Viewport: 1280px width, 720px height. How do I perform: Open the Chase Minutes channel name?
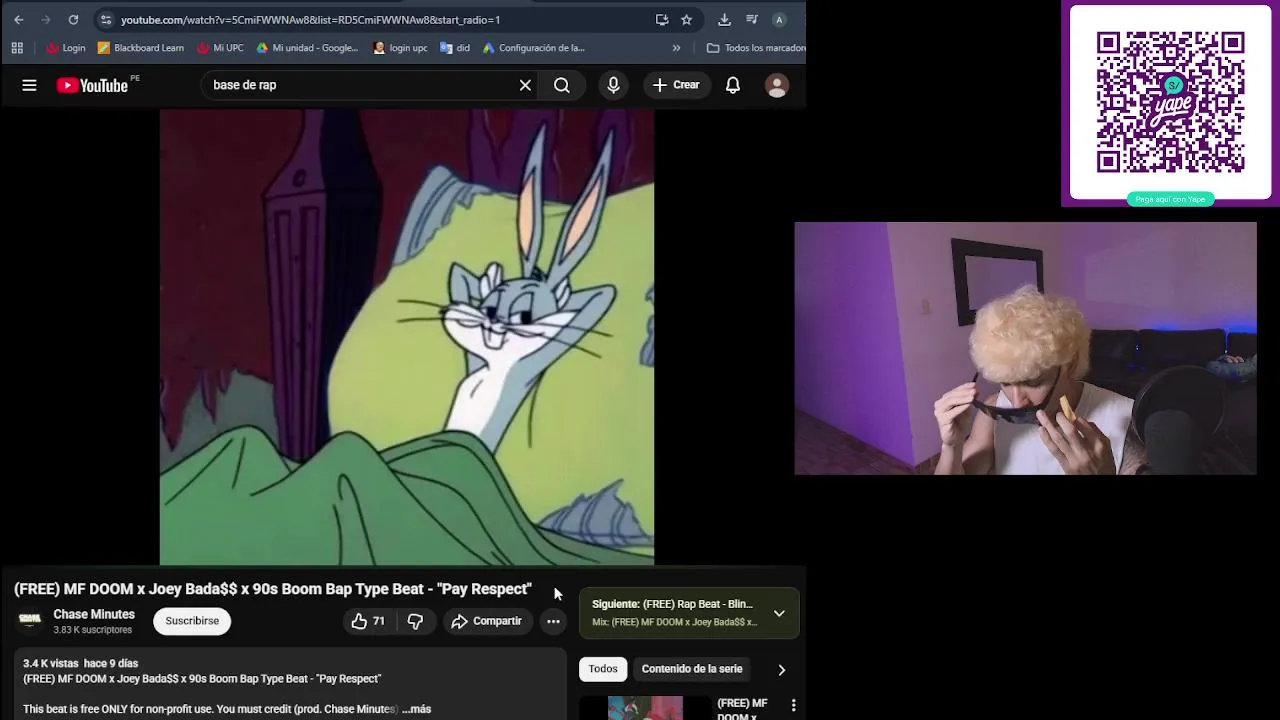[x=94, y=614]
